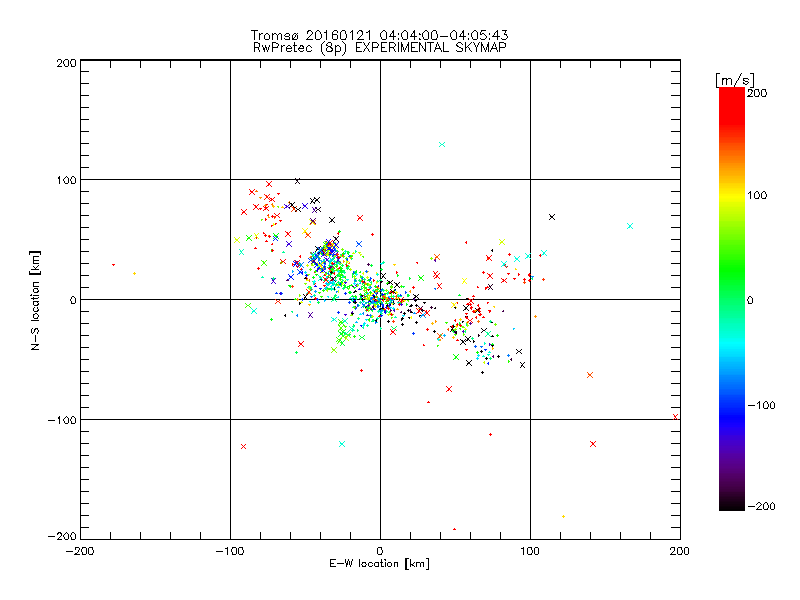The height and width of the screenshot is (600, 800).
Task: Click the black X marker below the 100 km line on the right
Action: [552, 217]
